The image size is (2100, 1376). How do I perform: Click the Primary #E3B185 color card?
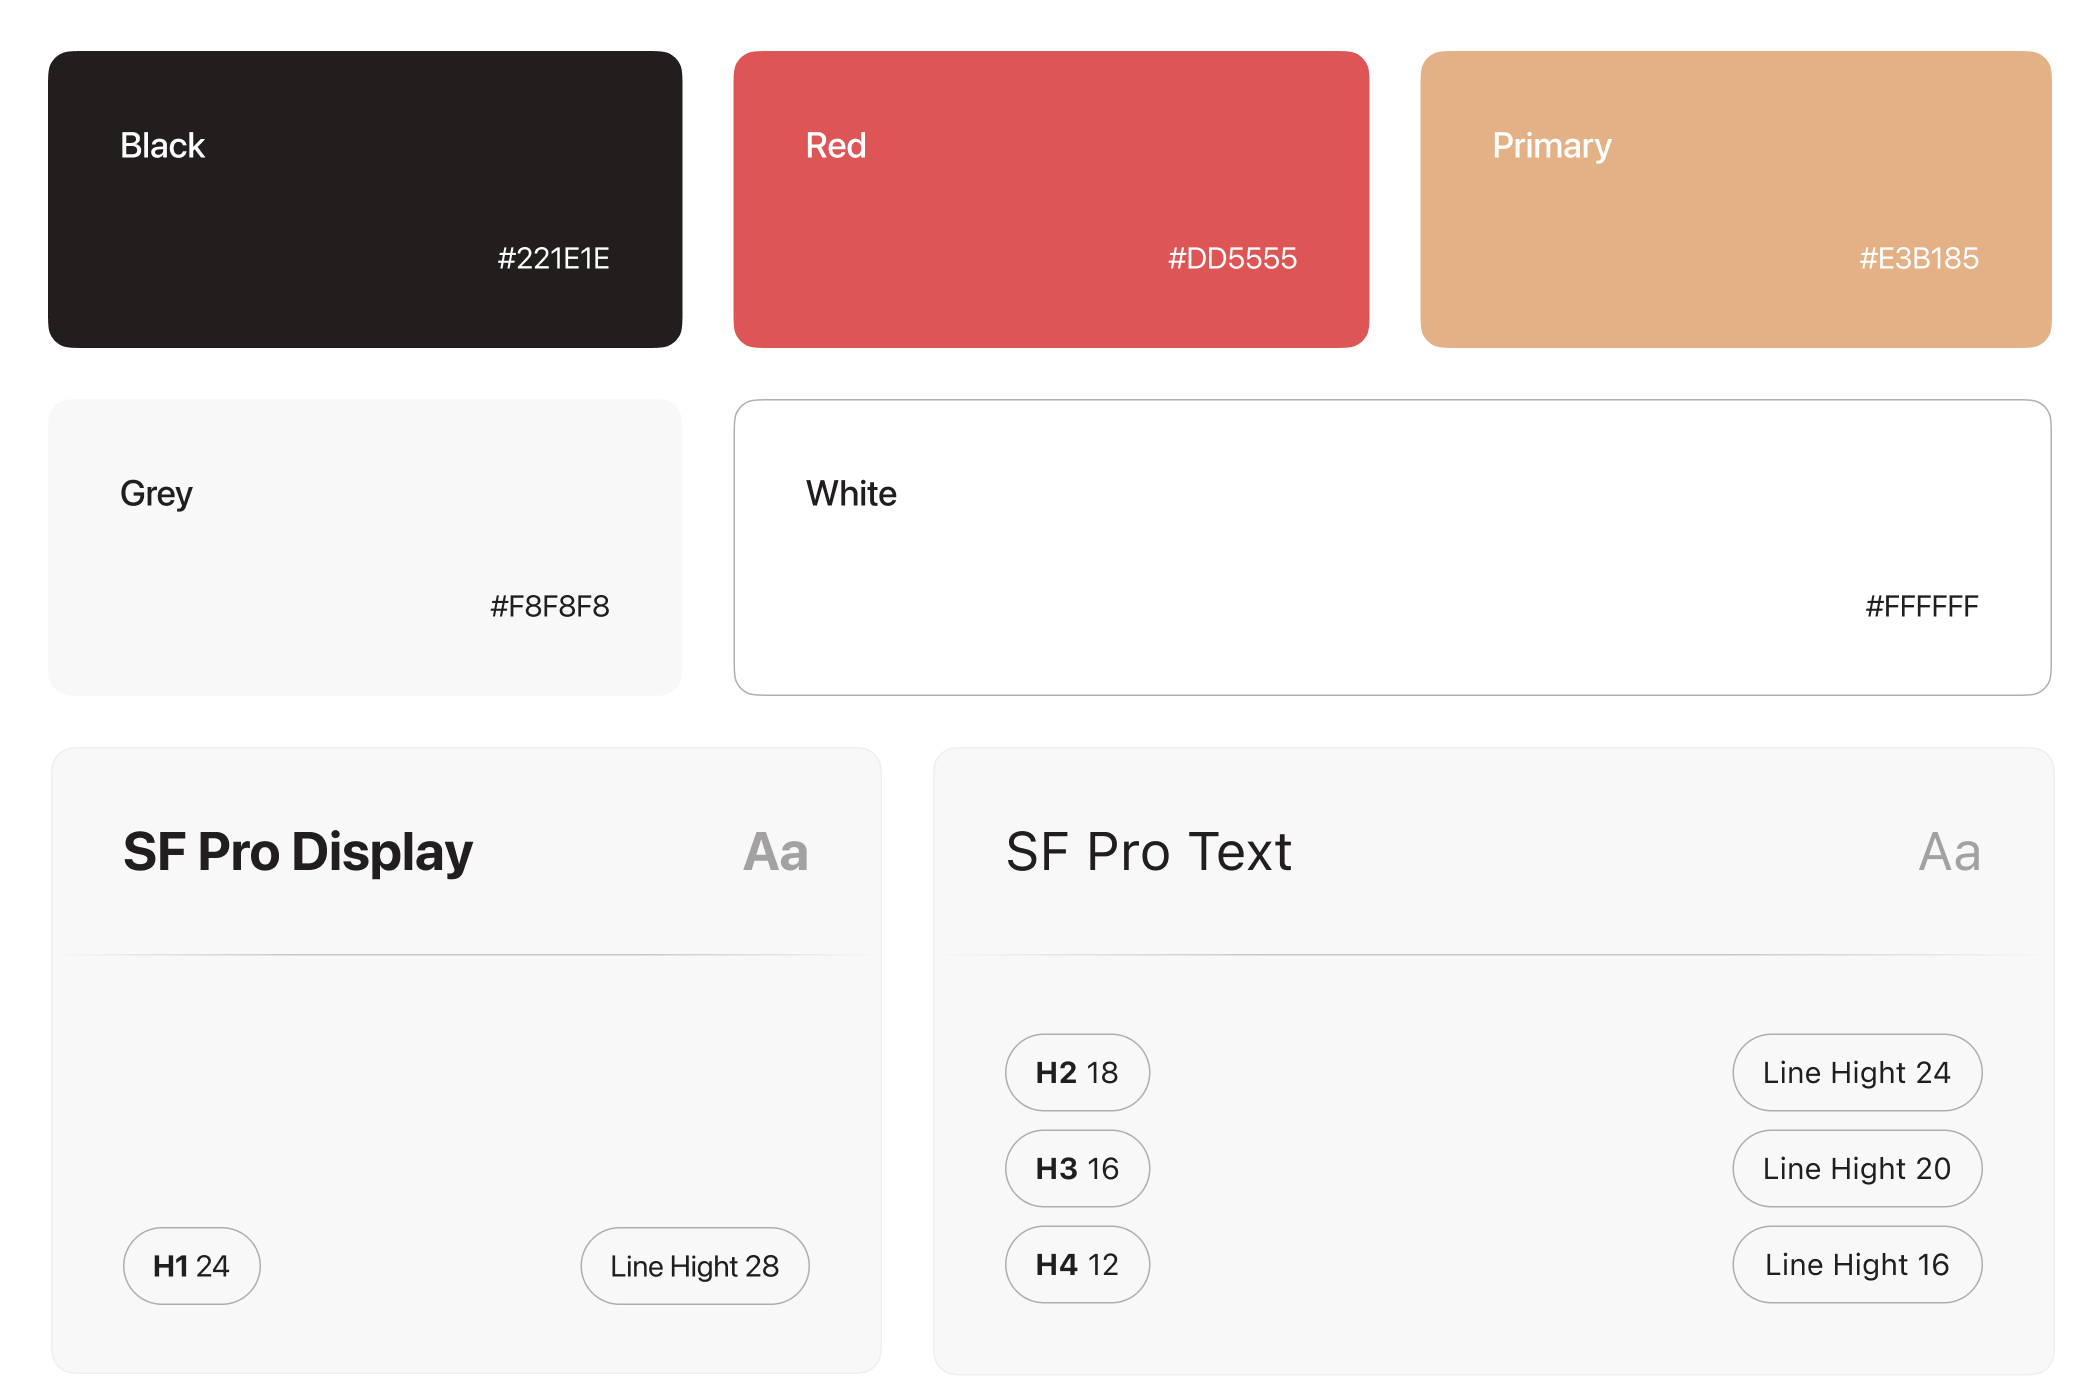coord(1735,199)
